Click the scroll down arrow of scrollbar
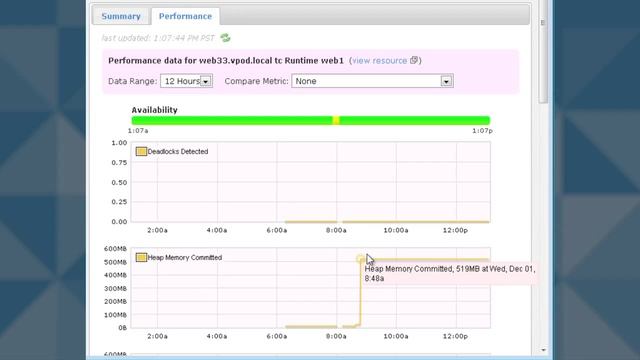The height and width of the screenshot is (360, 640). [543, 350]
